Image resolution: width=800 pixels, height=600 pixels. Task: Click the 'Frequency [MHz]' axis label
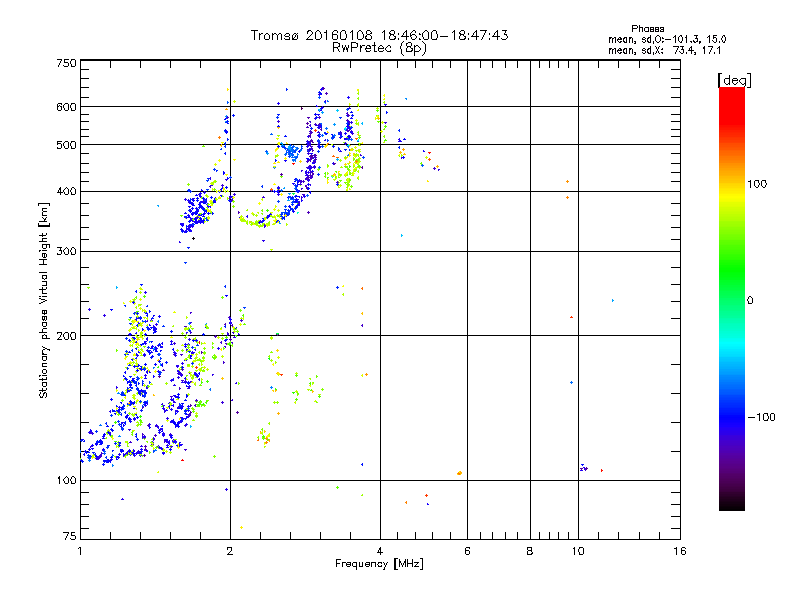pyautogui.click(x=379, y=564)
